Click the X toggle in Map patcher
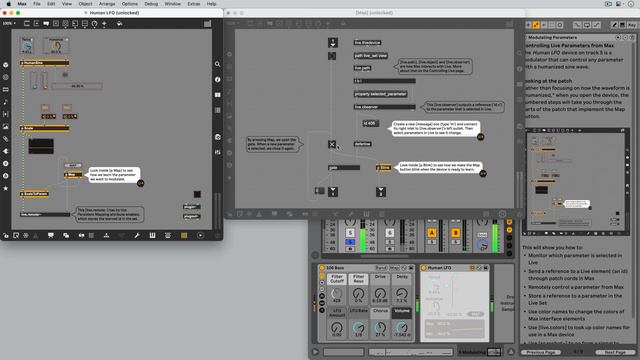 pos(332,144)
